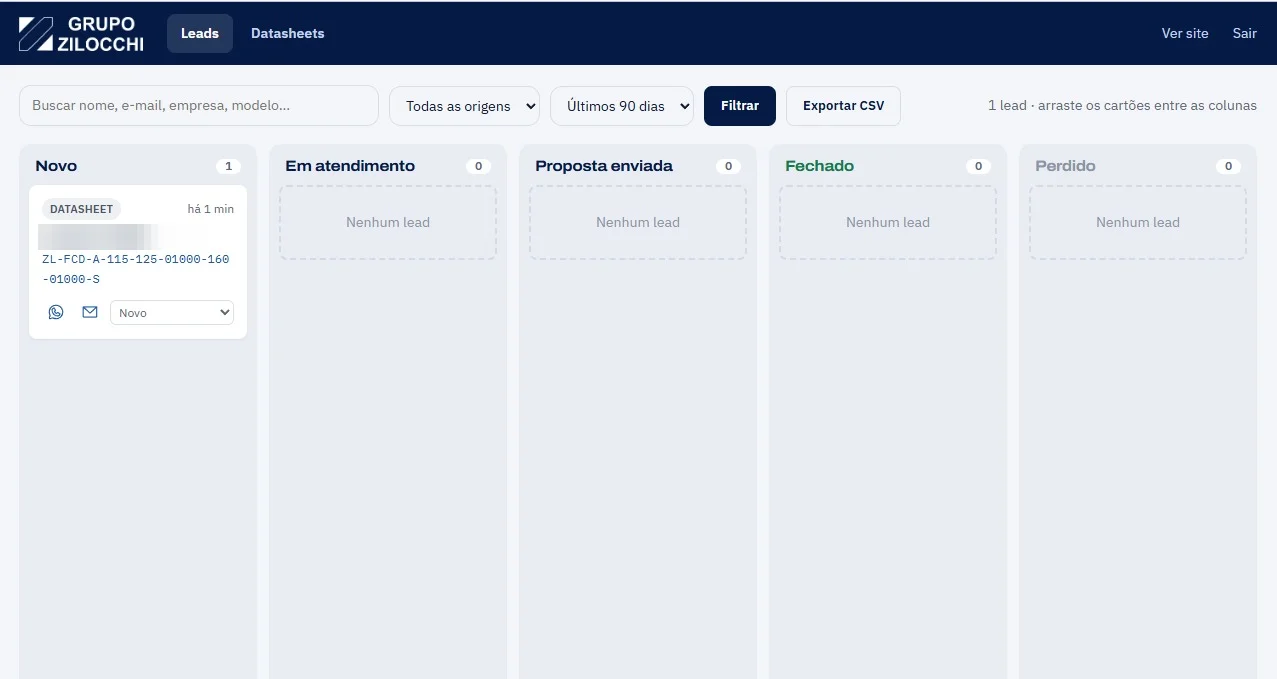Focus the lead search input field
The height and width of the screenshot is (679, 1277).
199,106
